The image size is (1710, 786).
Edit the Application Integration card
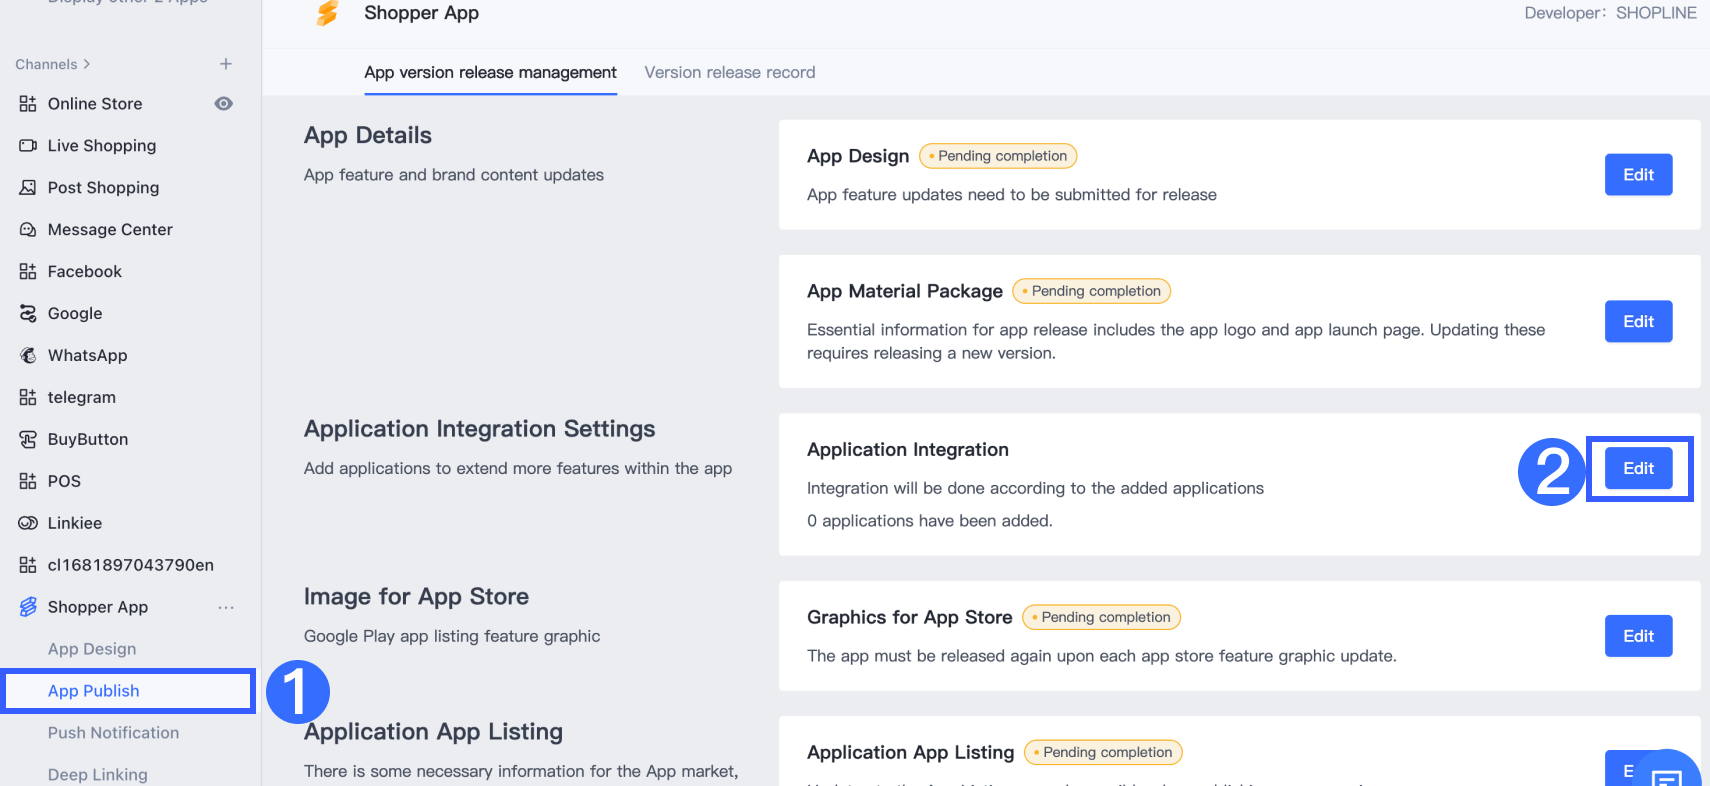1638,469
